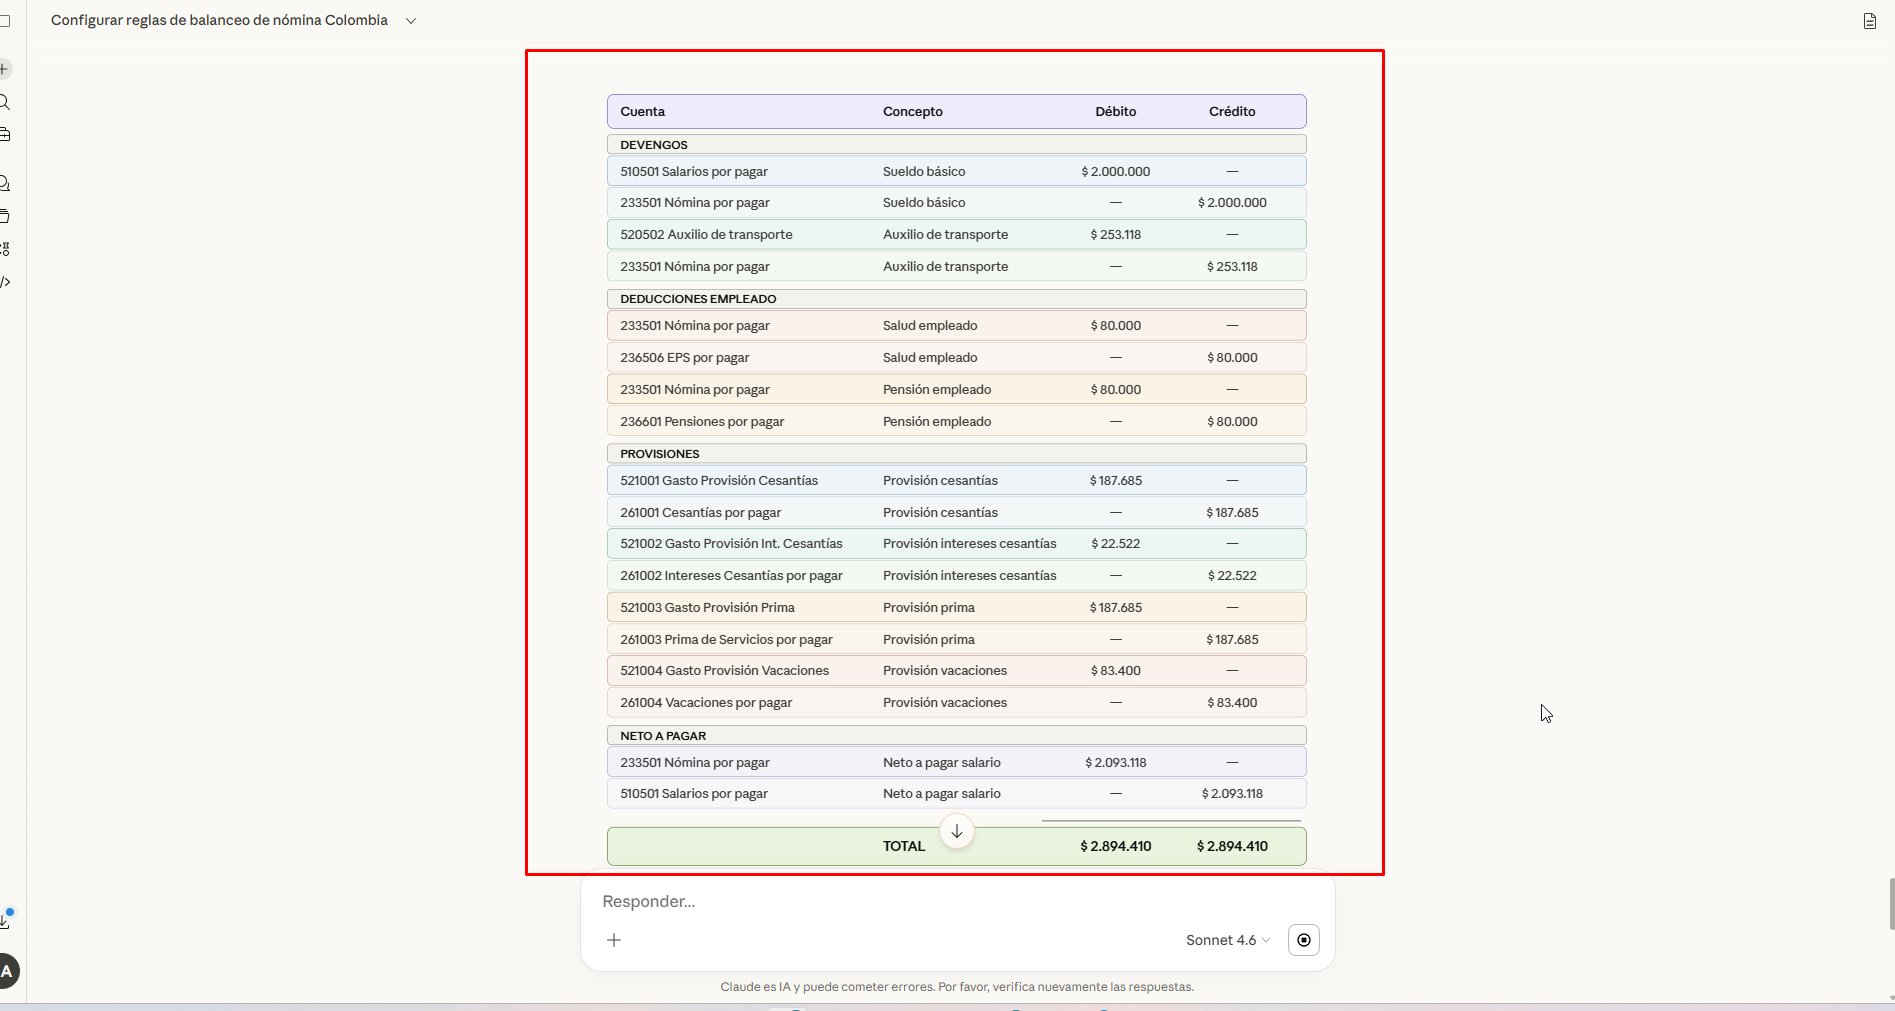The image size is (1895, 1011).
Task: Open the Sonnet 4.6 model selector
Action: [1228, 940]
